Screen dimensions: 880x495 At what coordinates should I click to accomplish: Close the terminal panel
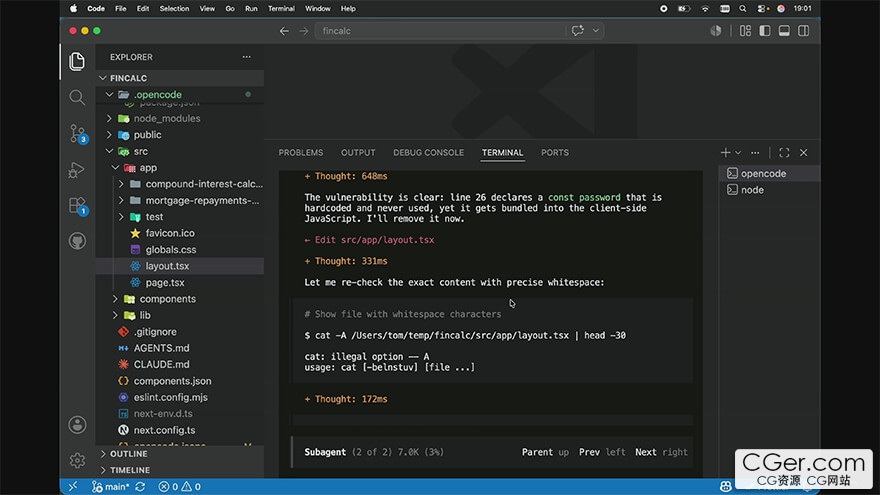804,153
